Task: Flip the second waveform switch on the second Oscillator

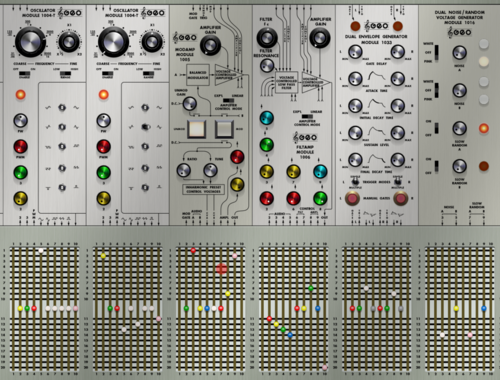Action: (145, 127)
